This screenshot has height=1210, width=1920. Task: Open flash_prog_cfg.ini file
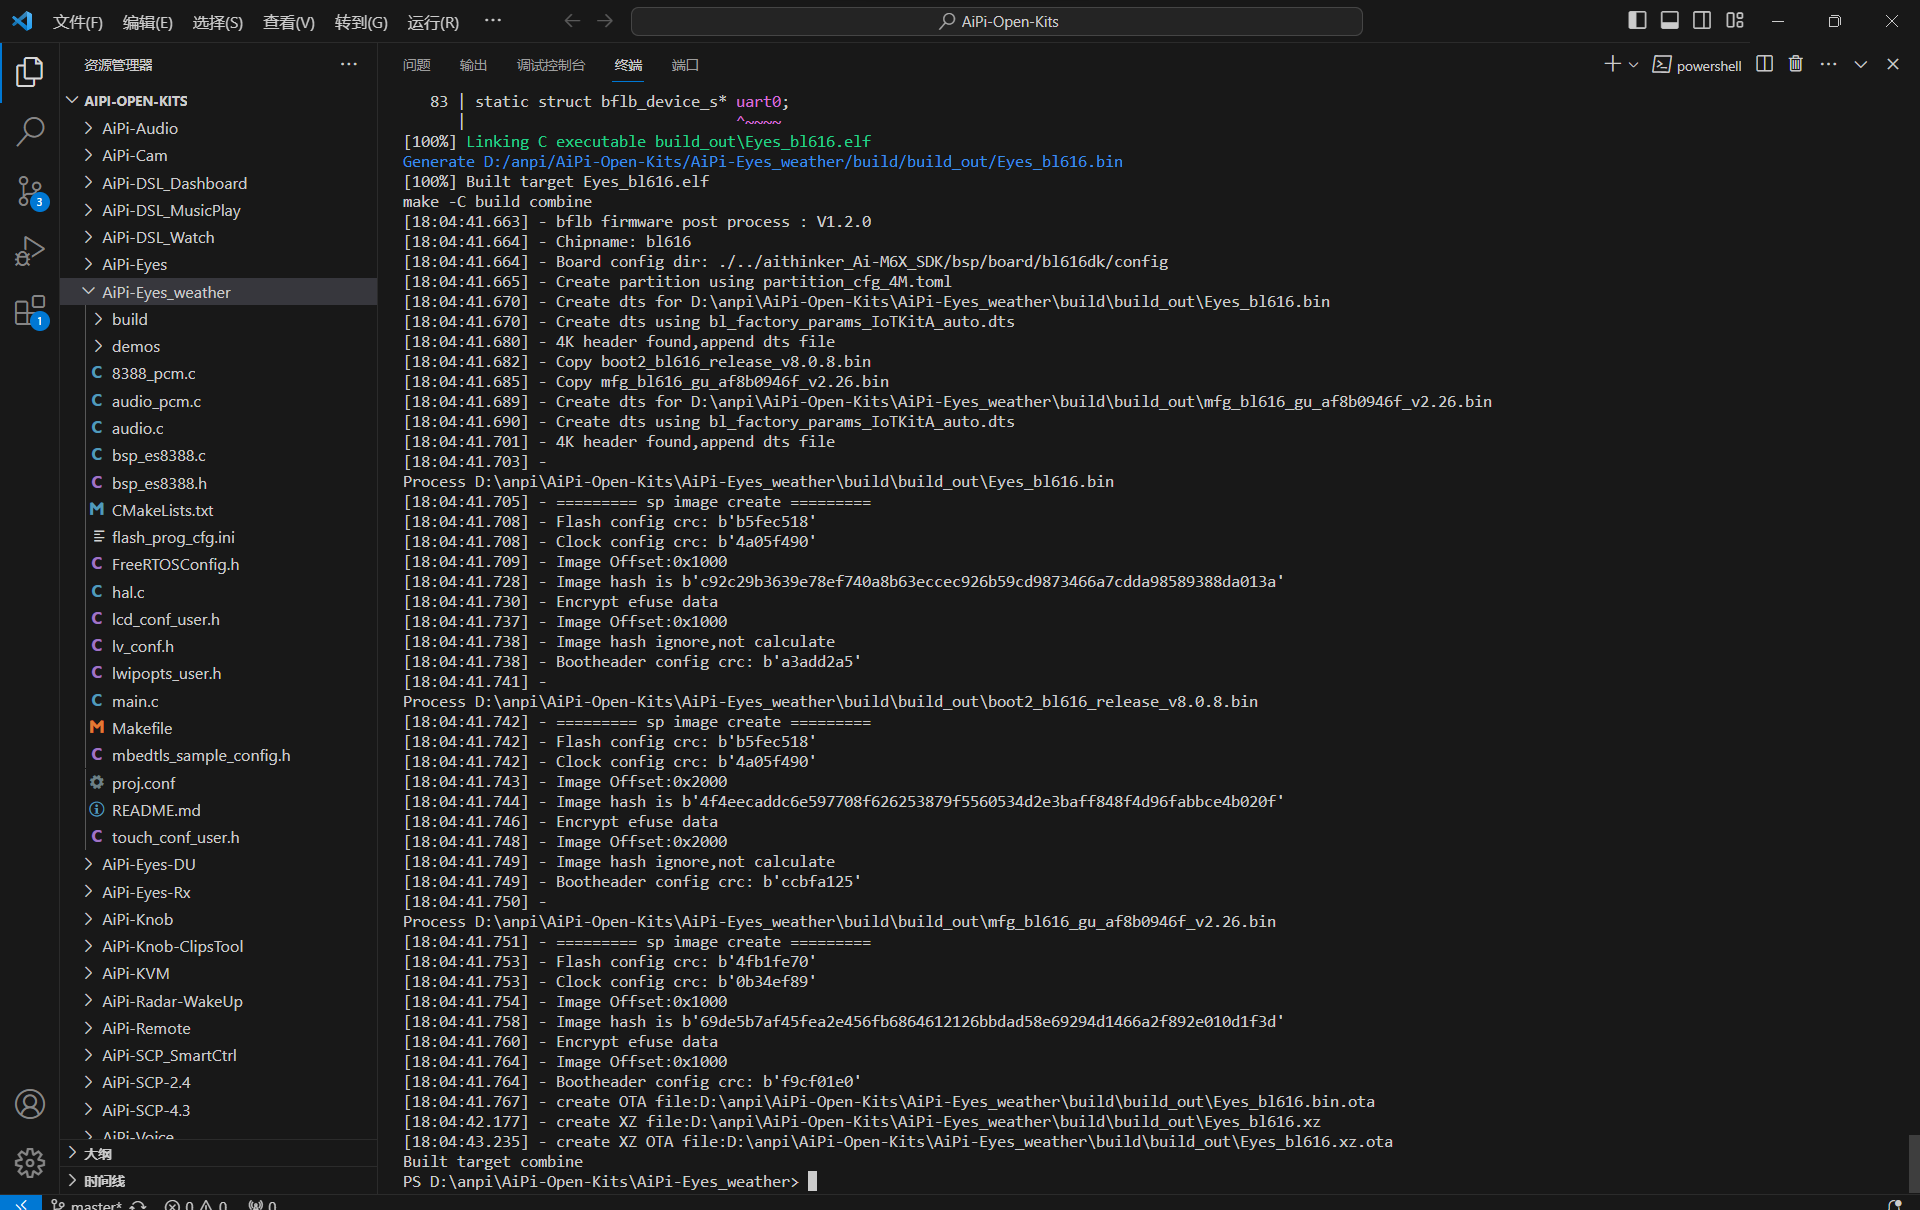click(x=218, y=537)
